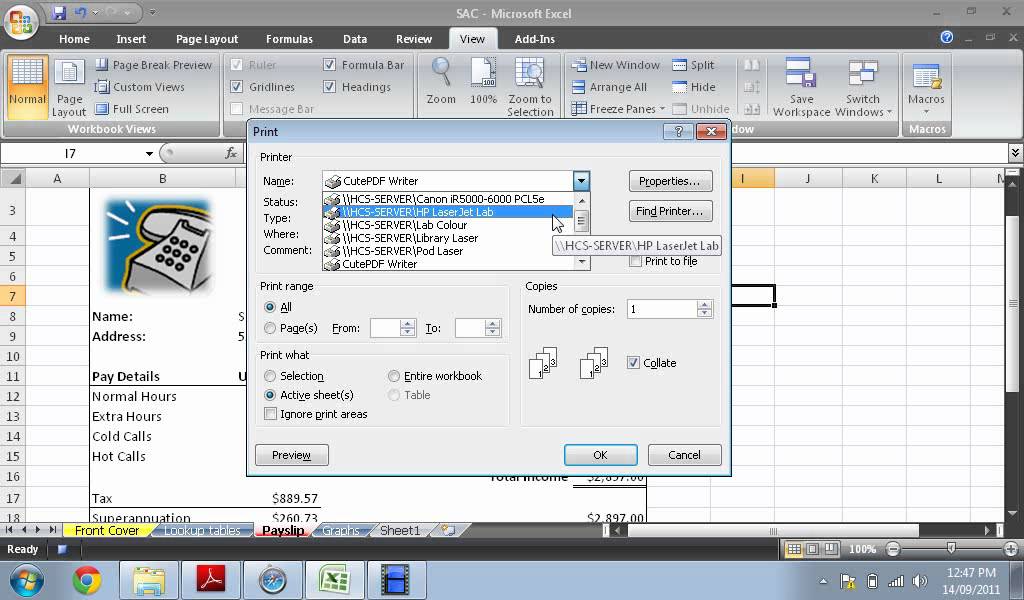
Task: Select Lab Colour printer in list
Action: pyautogui.click(x=448, y=225)
